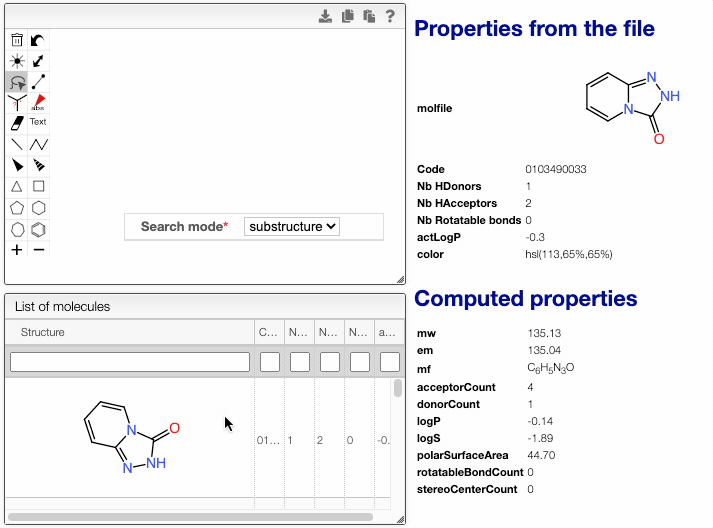Viewport: 713px width, 528px height.
Task: Click the filter box under the C... column
Action: [270, 362]
